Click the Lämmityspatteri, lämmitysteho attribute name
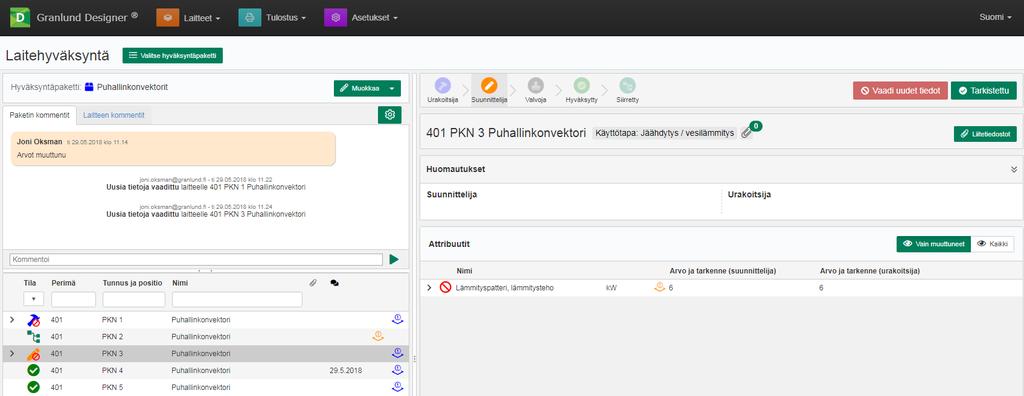Viewport: 1024px width, 396px height. [x=504, y=288]
